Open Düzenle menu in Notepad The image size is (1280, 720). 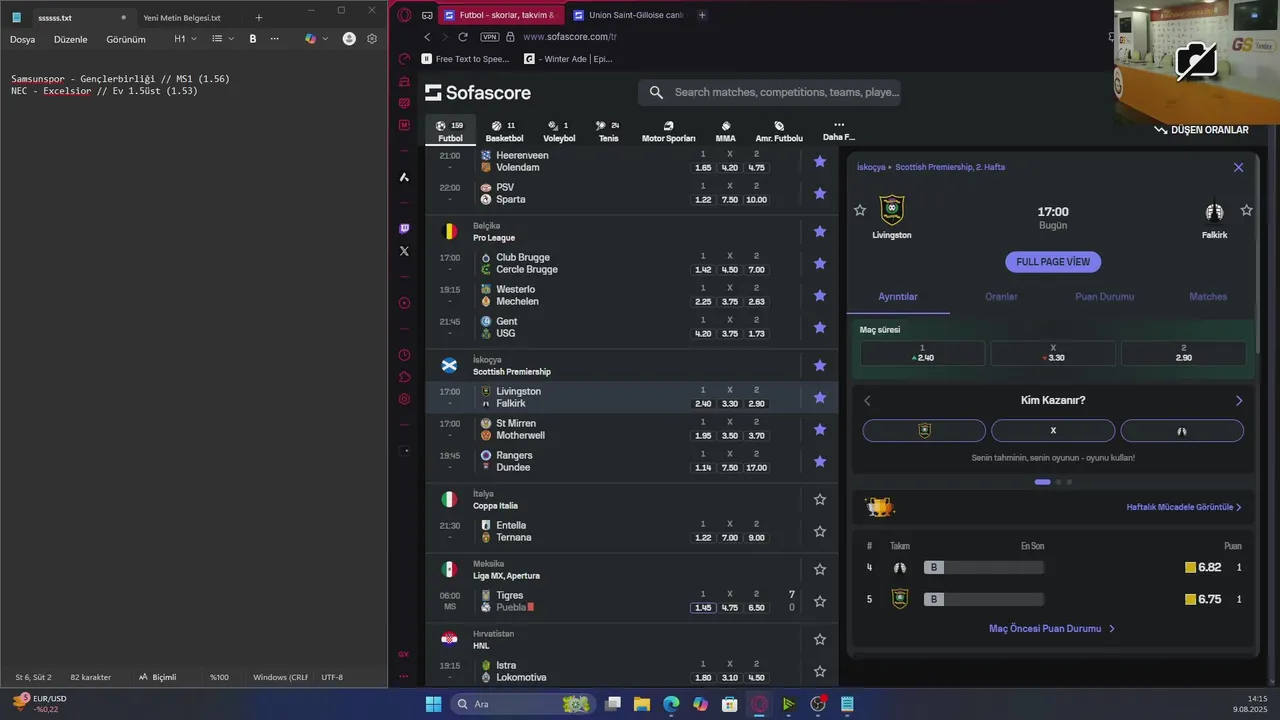tap(71, 39)
